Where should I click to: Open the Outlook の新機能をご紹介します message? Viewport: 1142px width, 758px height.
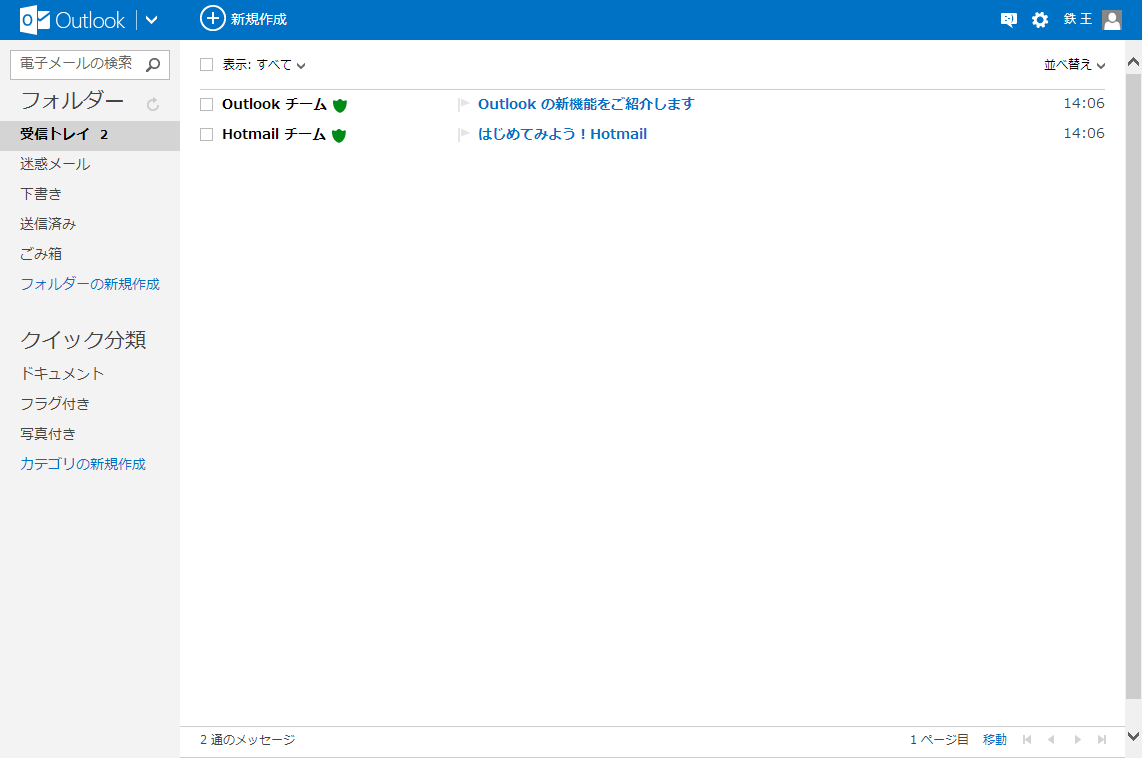[586, 104]
